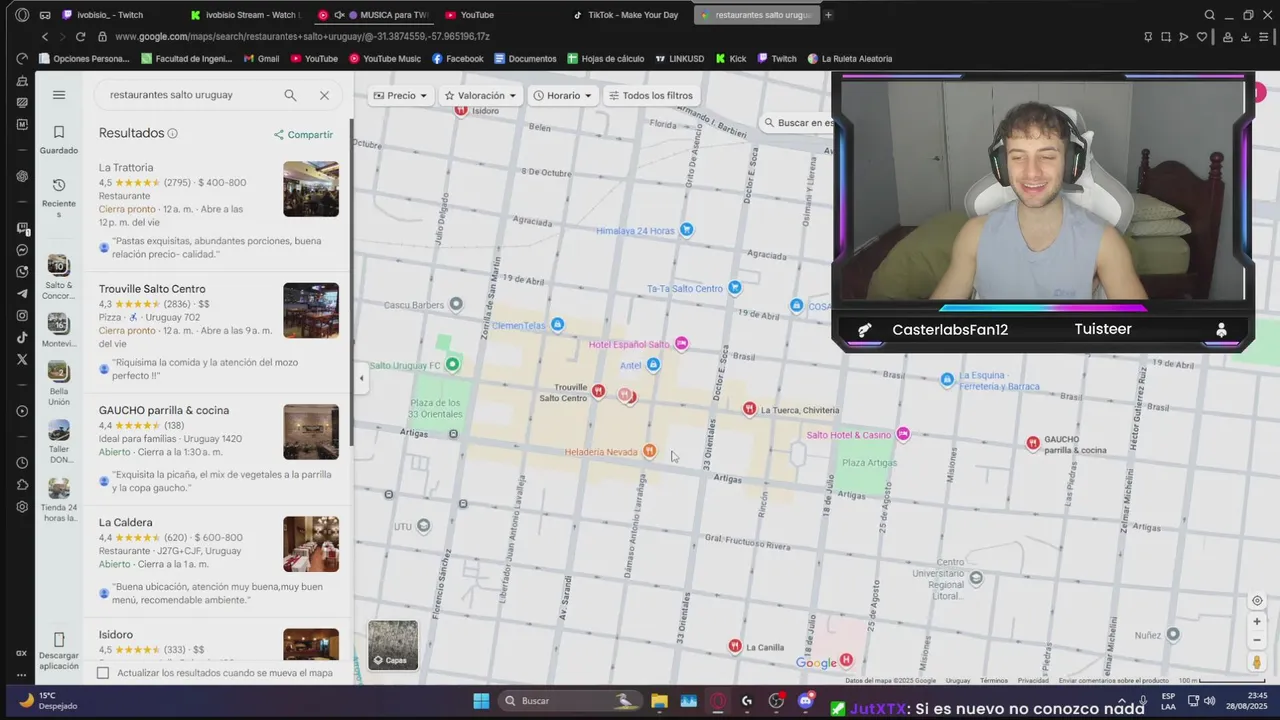Open the Horario filter dropdown

pos(562,95)
